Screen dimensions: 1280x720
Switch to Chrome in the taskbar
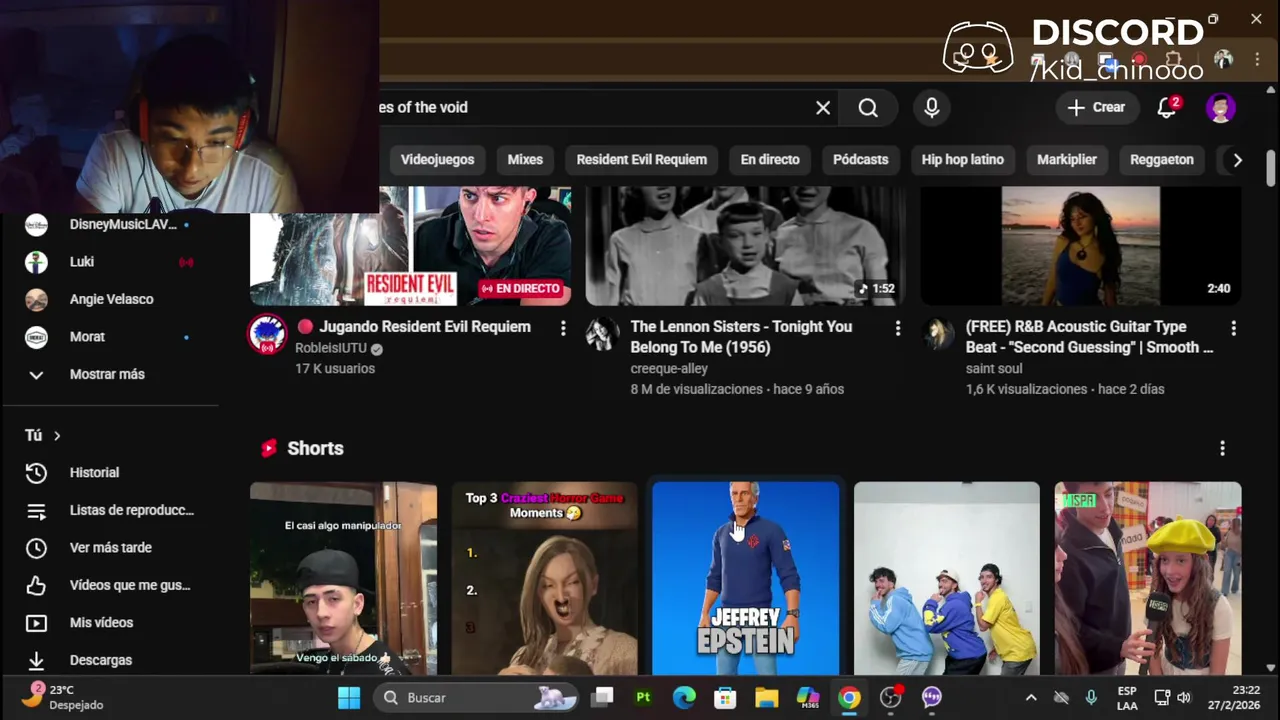[849, 697]
